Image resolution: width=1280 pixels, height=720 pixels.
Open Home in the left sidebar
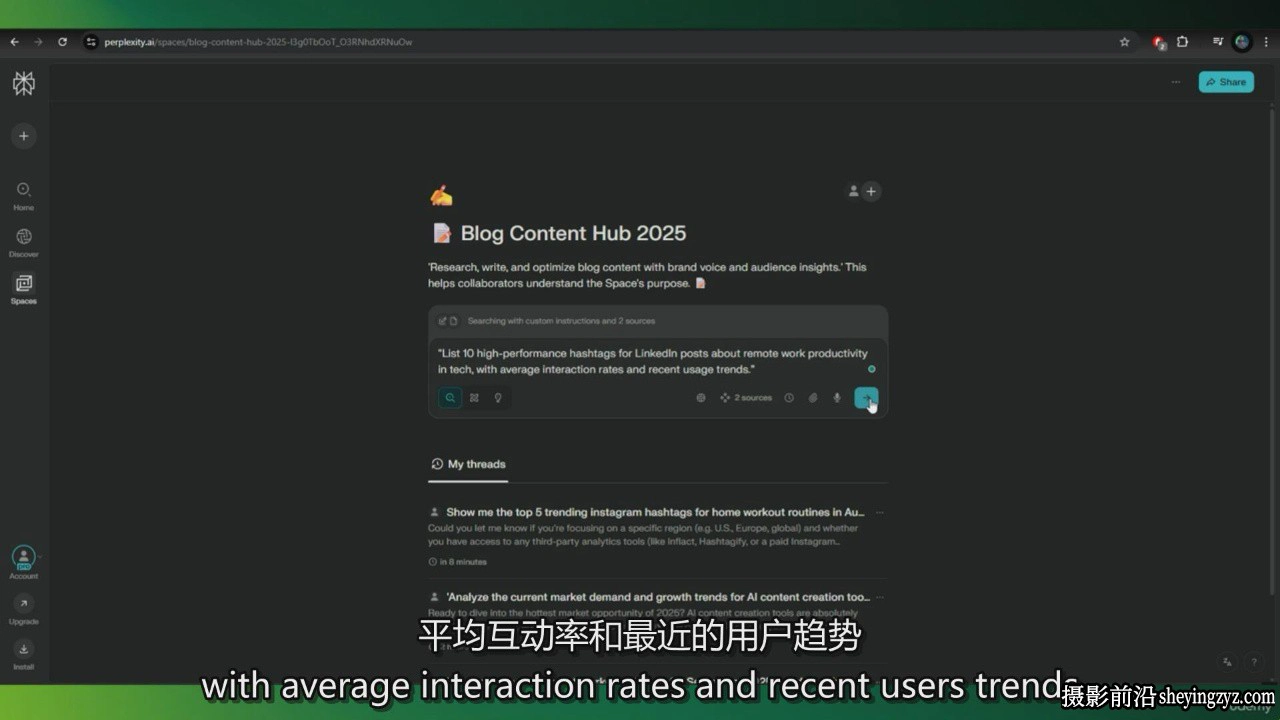click(24, 195)
